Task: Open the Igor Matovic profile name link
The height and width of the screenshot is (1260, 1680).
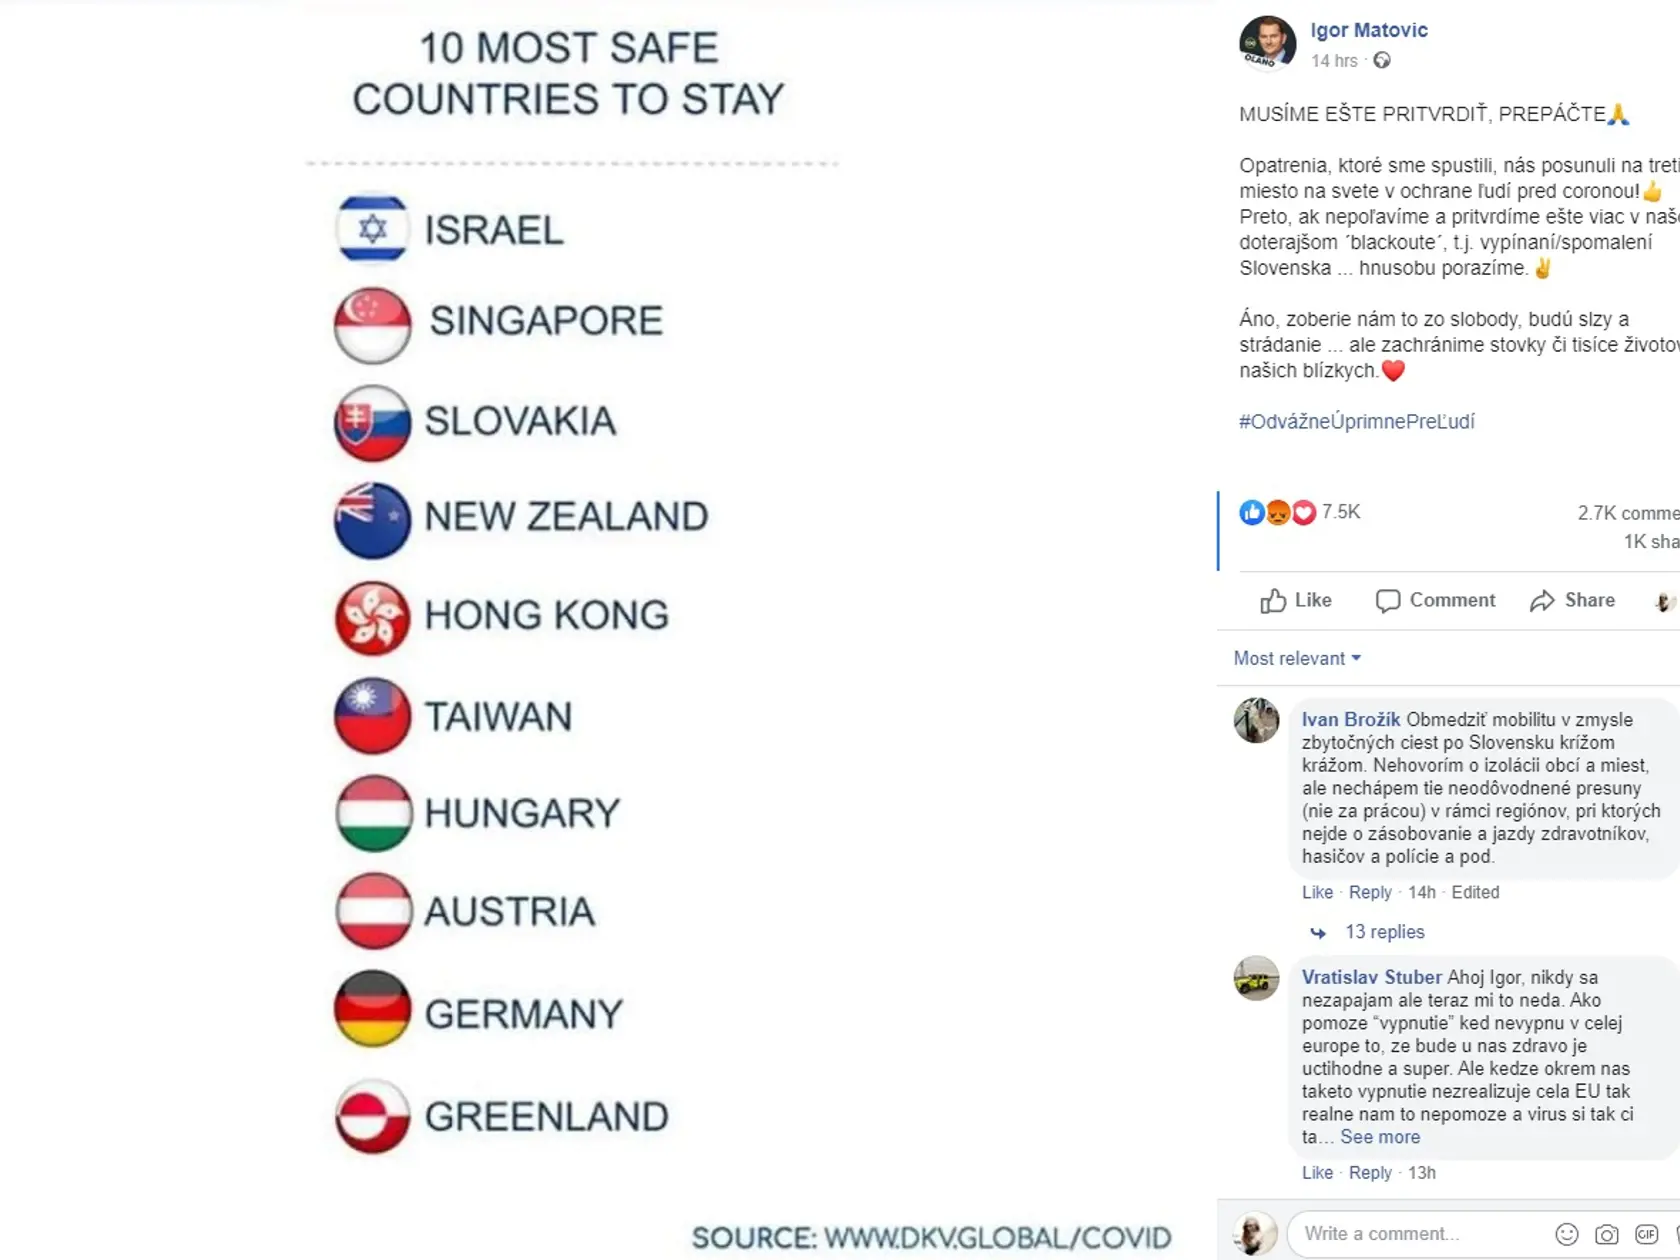Action: tap(1369, 30)
